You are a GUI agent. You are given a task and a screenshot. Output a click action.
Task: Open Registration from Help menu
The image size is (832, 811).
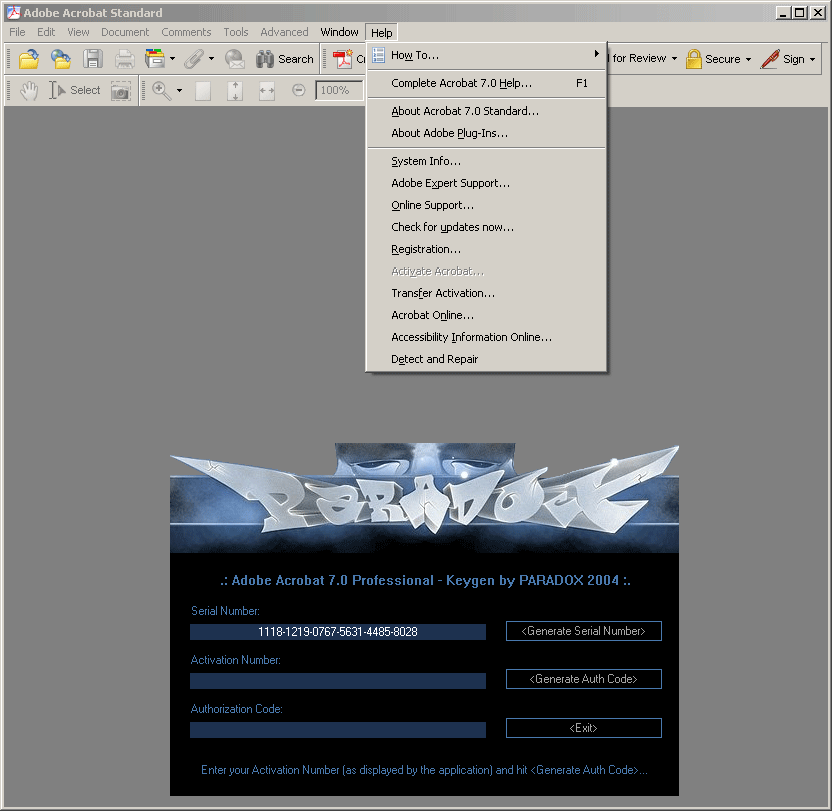(x=487, y=249)
